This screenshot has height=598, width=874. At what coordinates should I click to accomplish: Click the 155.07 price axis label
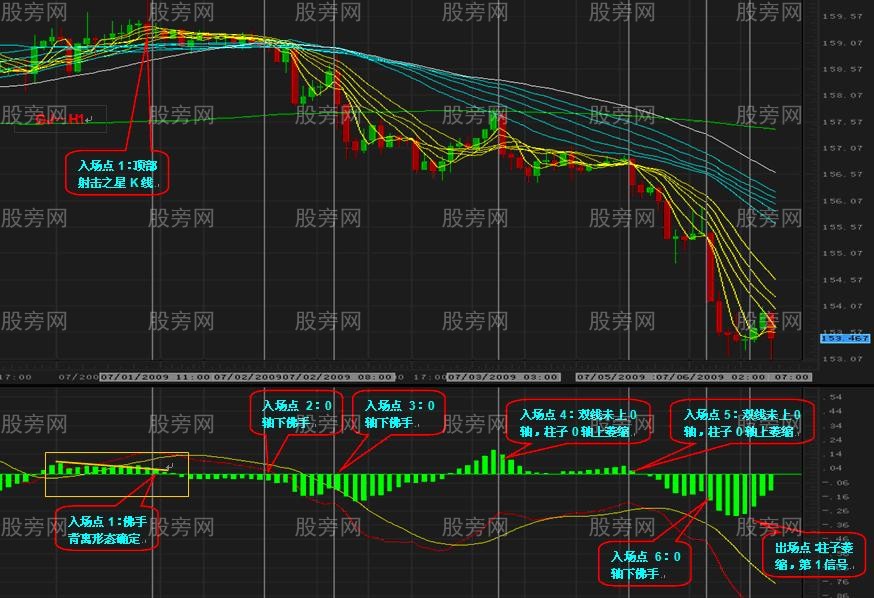[x=842, y=253]
